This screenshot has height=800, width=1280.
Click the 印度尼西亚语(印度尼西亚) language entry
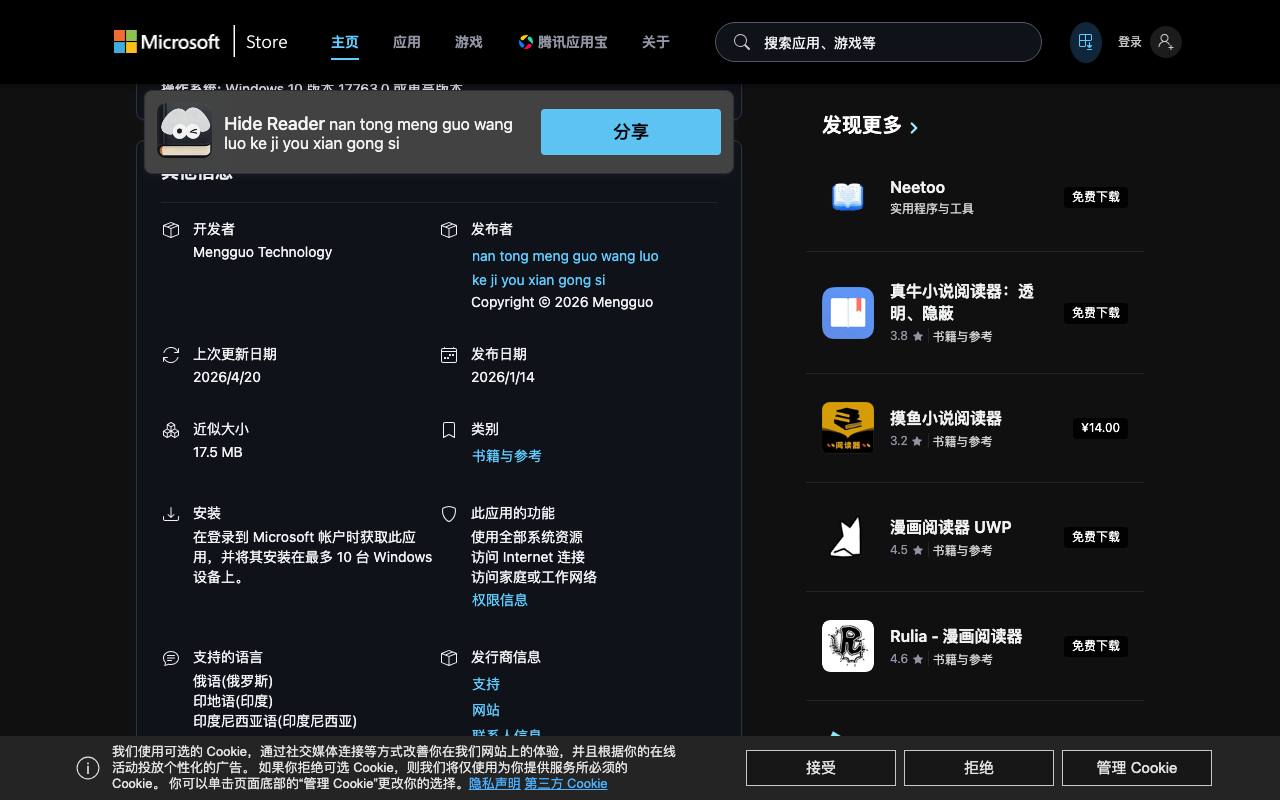point(275,721)
